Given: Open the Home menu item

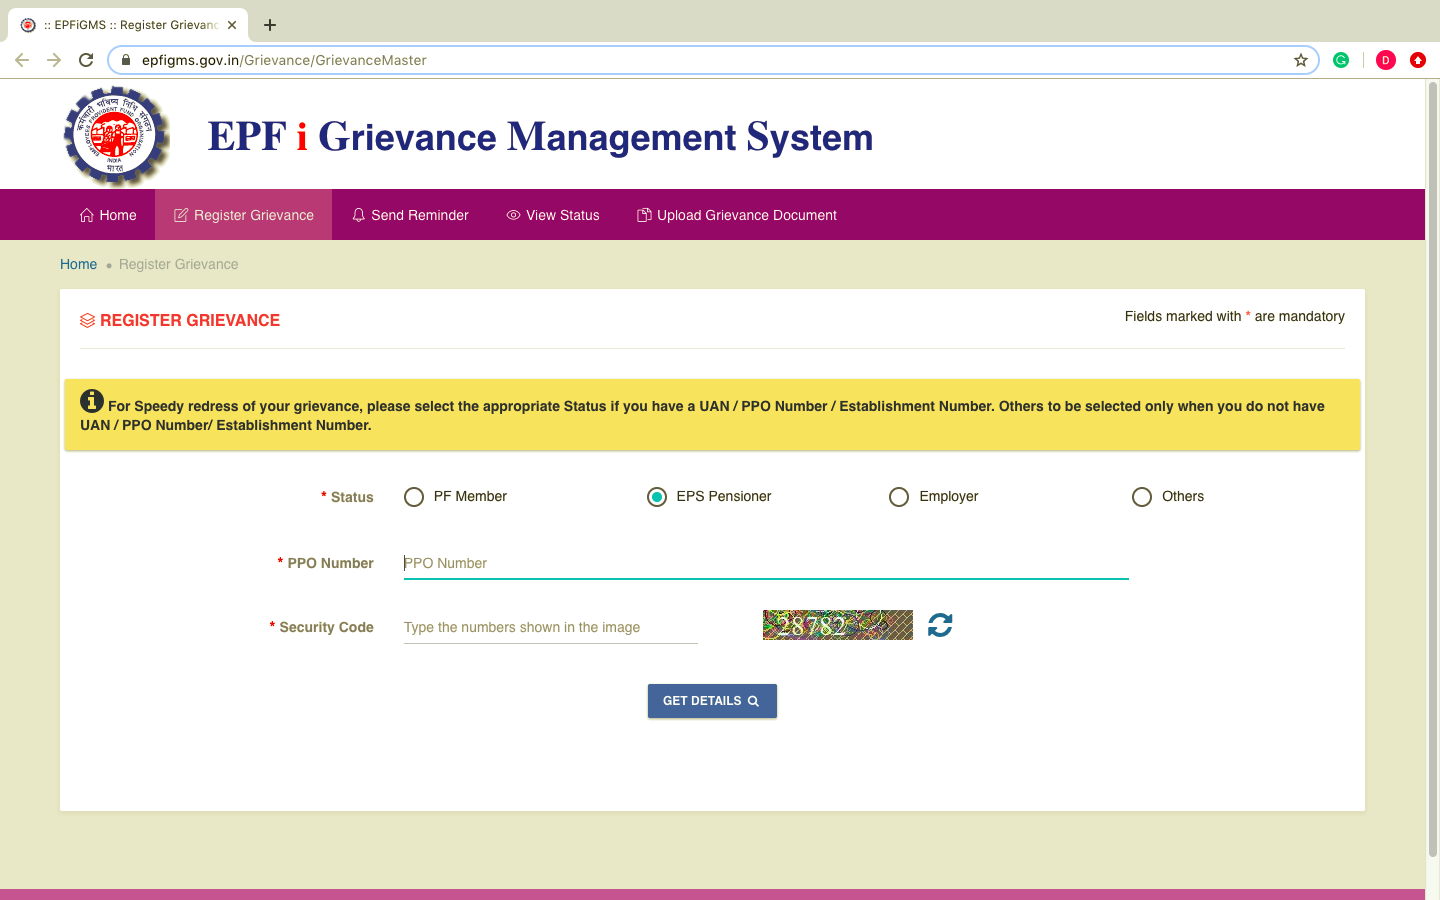Looking at the screenshot, I should 108,215.
